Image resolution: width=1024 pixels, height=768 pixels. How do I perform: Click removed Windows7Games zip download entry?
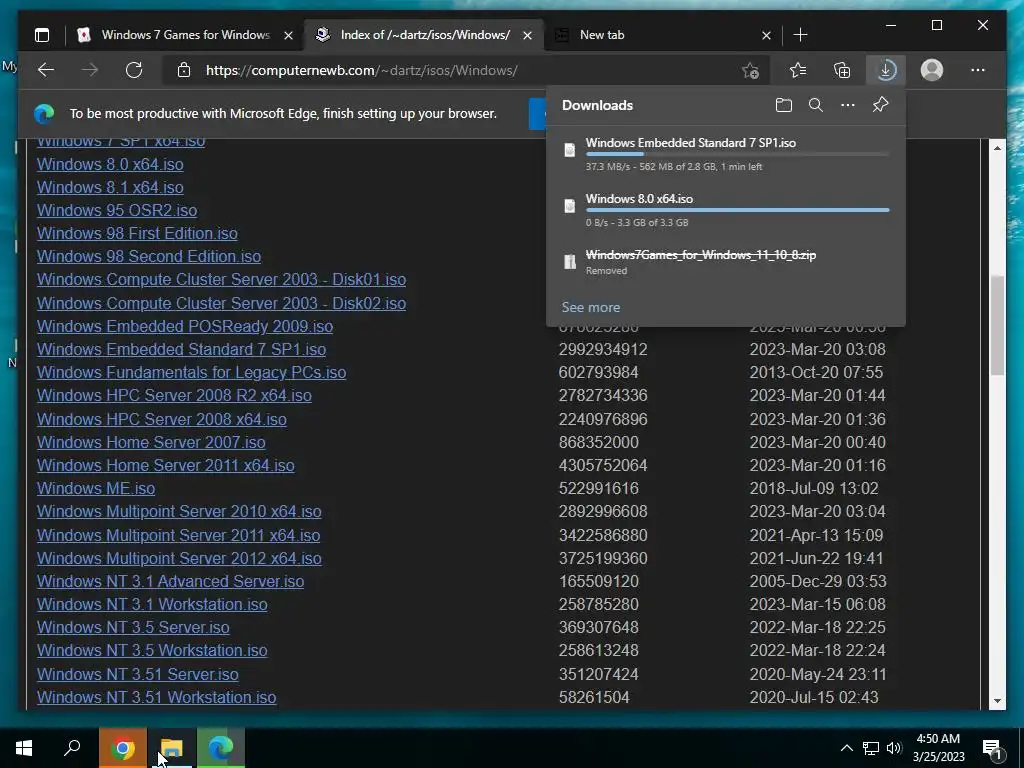coord(726,262)
